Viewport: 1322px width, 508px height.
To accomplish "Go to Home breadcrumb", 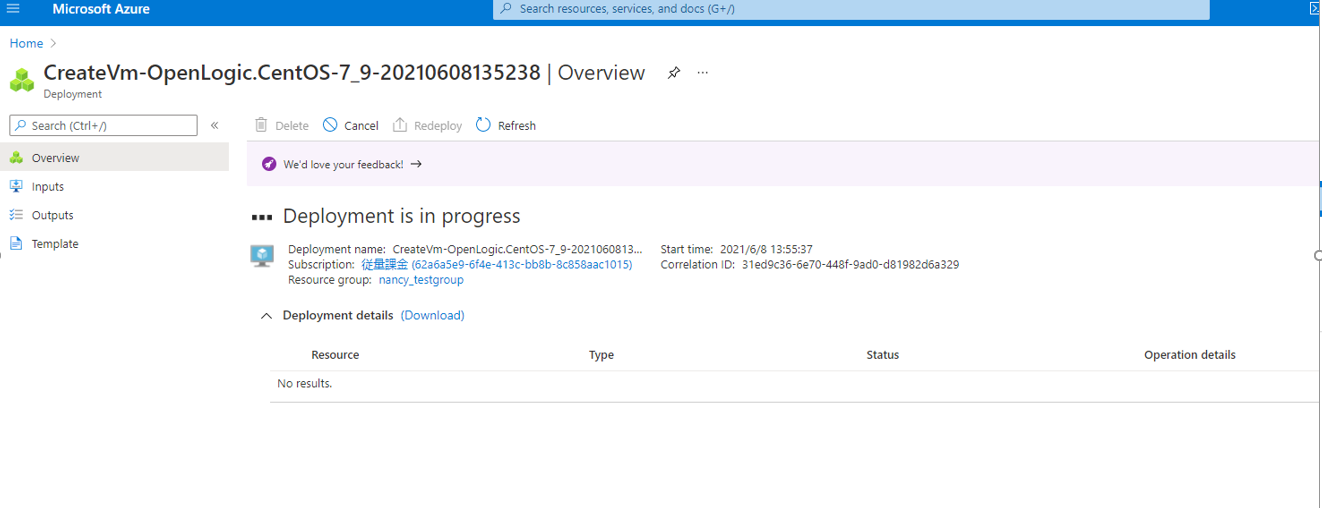I will [26, 43].
